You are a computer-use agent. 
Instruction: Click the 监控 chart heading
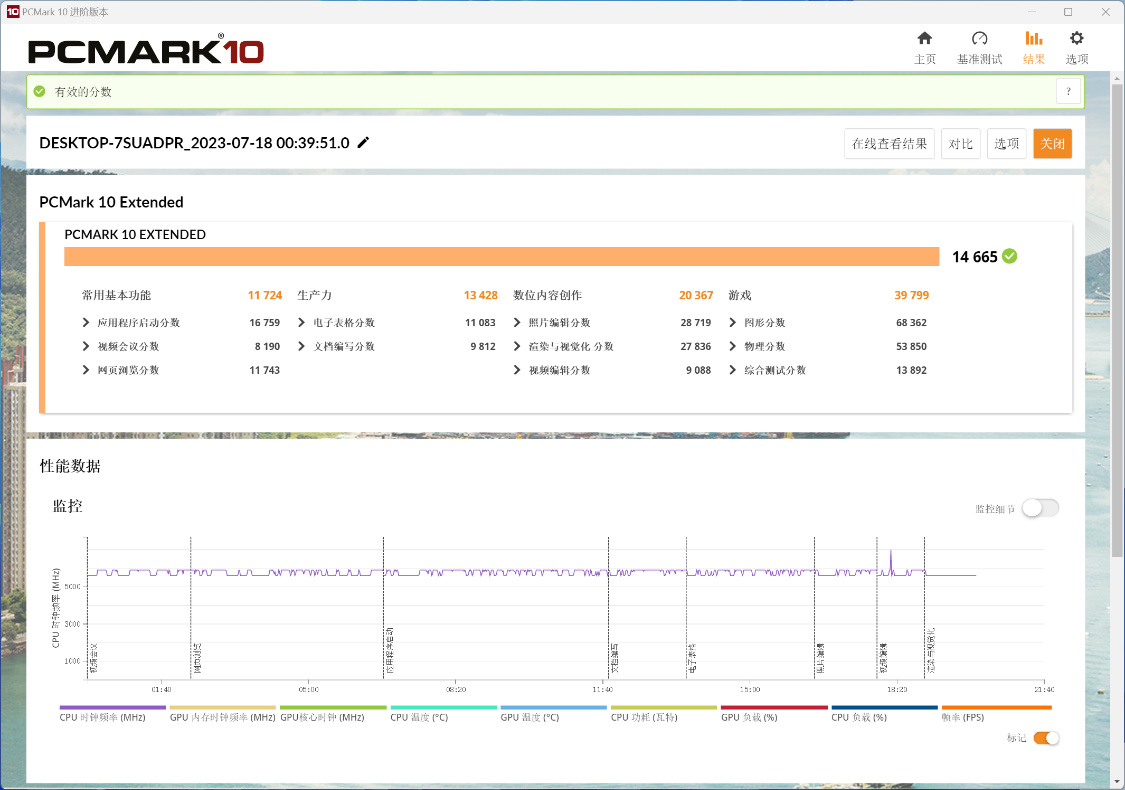click(67, 506)
